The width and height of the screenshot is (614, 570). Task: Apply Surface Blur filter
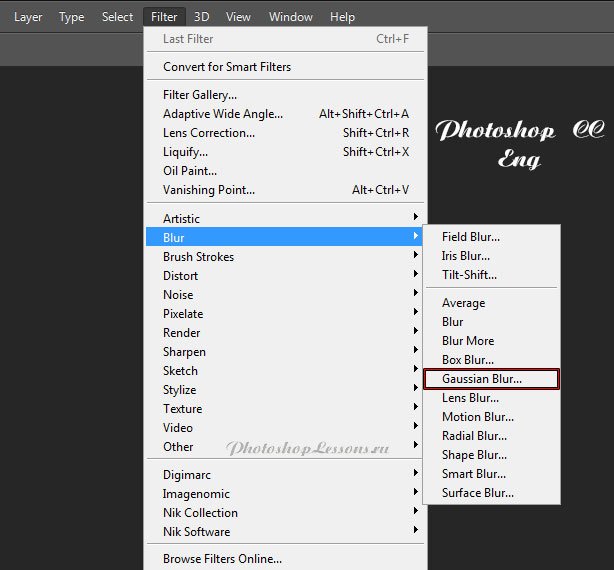pos(478,493)
